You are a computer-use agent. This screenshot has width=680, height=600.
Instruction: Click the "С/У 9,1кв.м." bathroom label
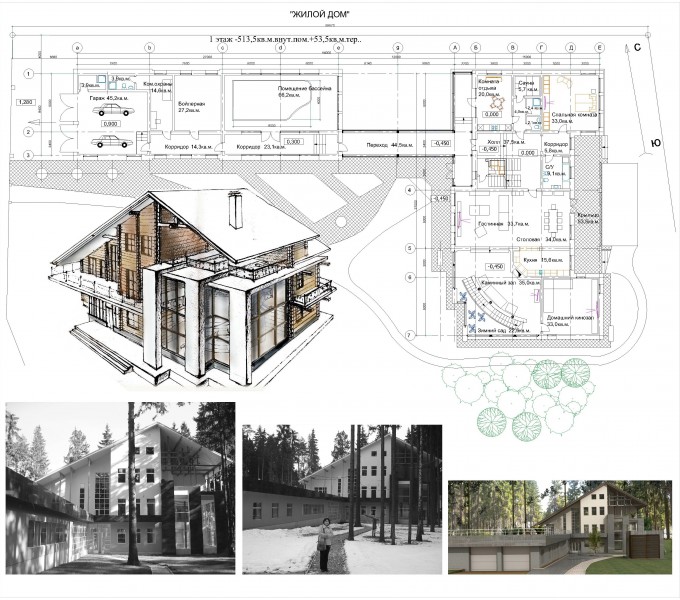pos(556,170)
